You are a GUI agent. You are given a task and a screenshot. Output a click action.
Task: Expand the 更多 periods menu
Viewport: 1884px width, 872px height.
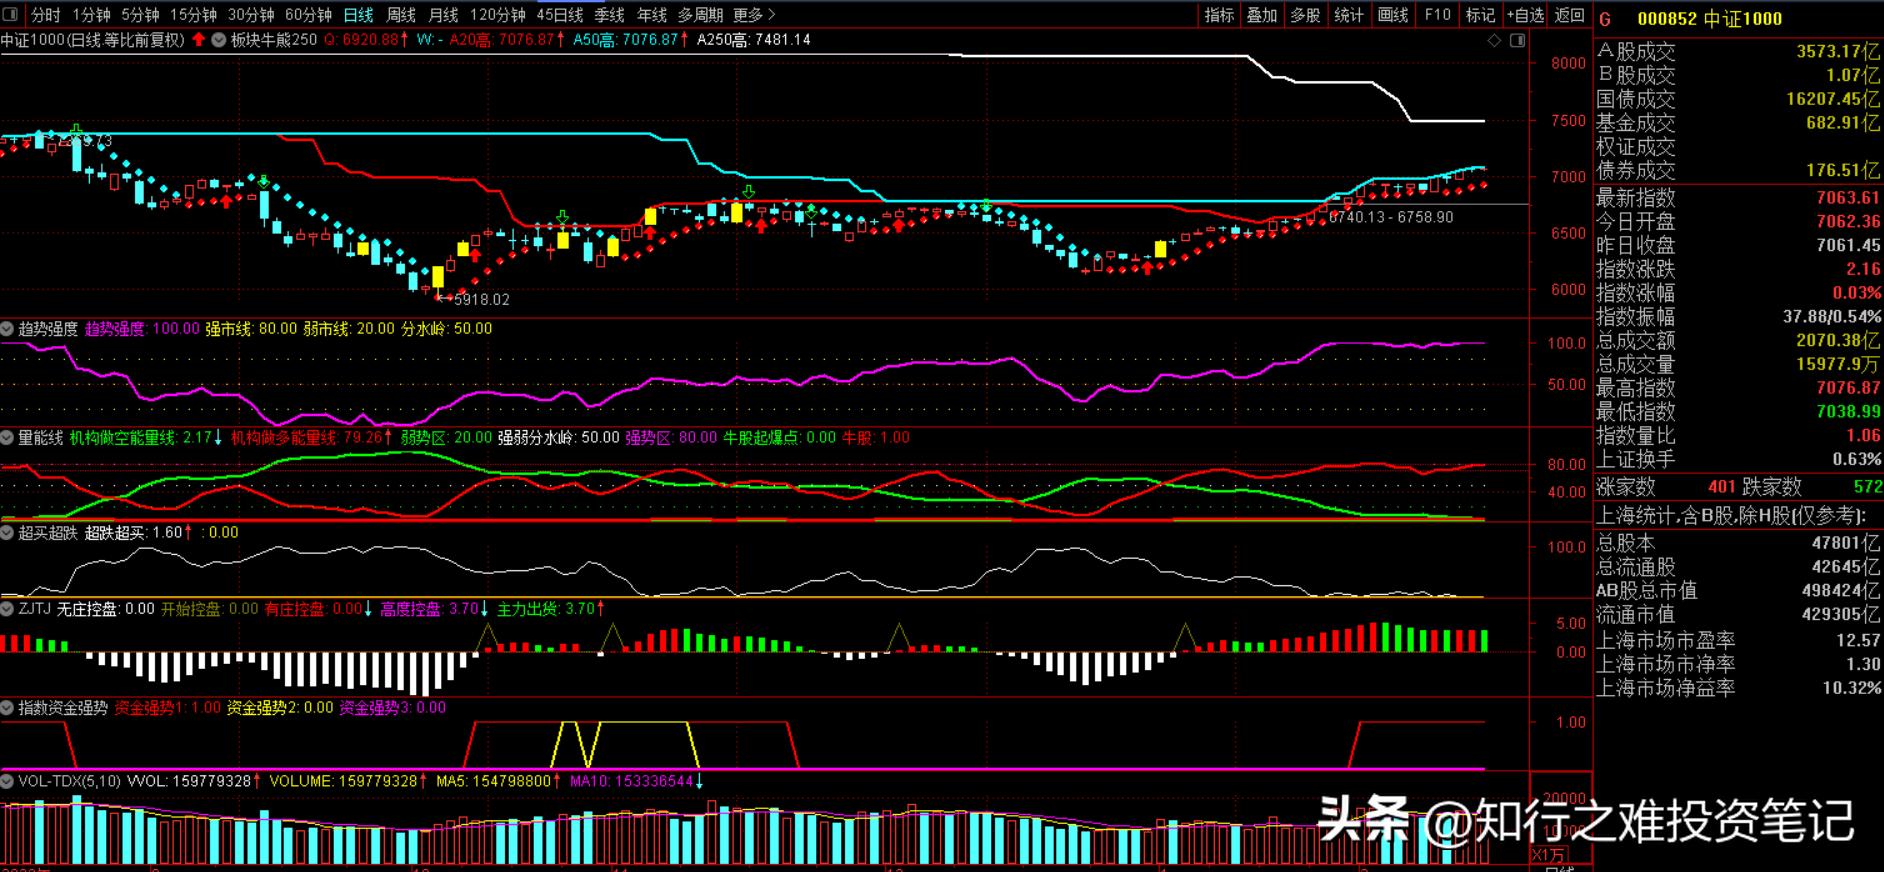click(754, 15)
